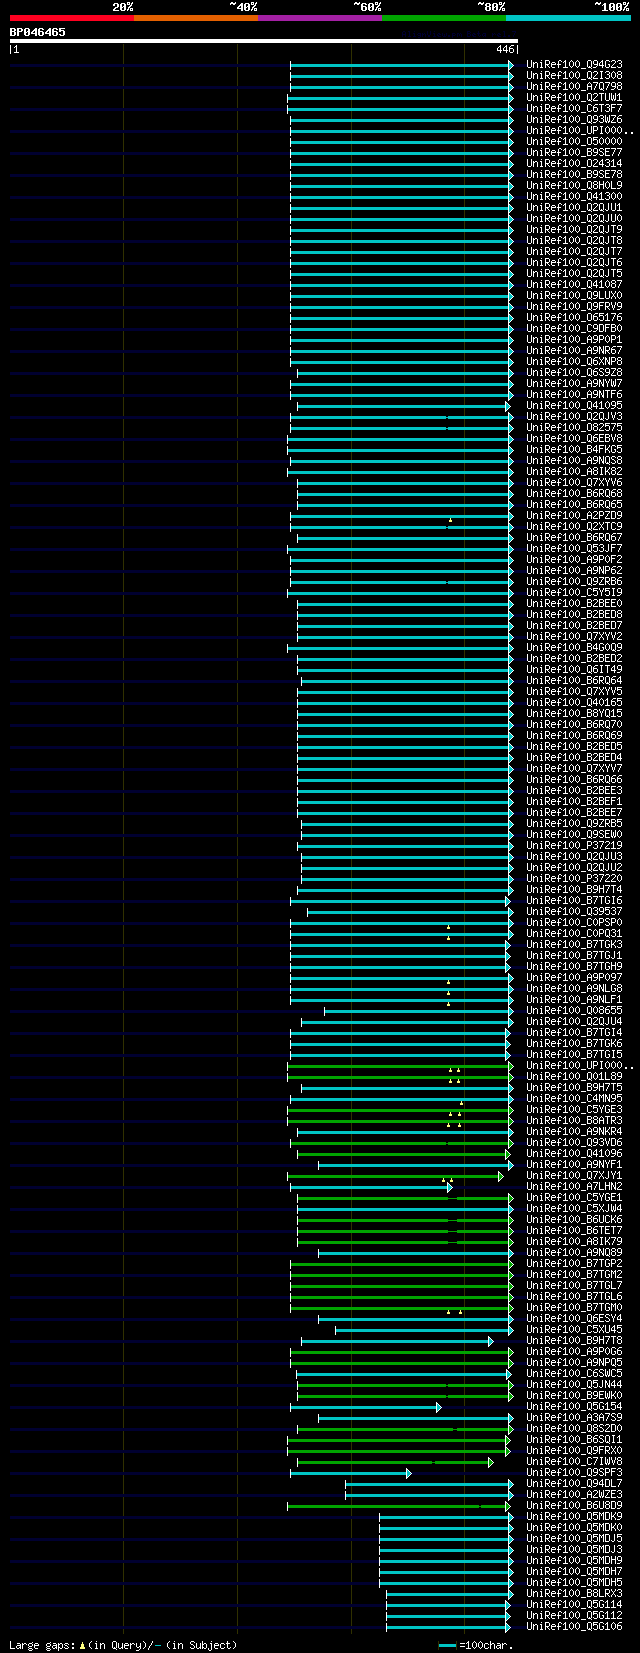Click UniRef100_B7TGM0 label
Screen dimensions: 640x1653
[x=574, y=1307]
